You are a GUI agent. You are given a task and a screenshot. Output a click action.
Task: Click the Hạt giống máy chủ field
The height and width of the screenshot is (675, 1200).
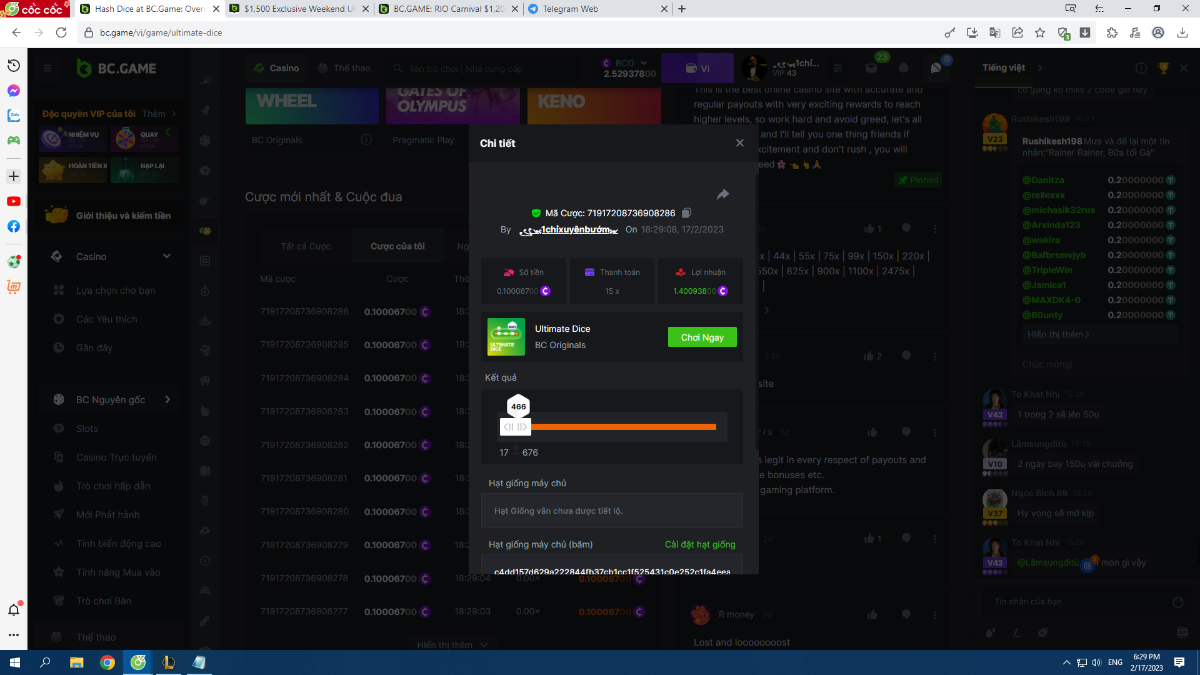(x=612, y=511)
